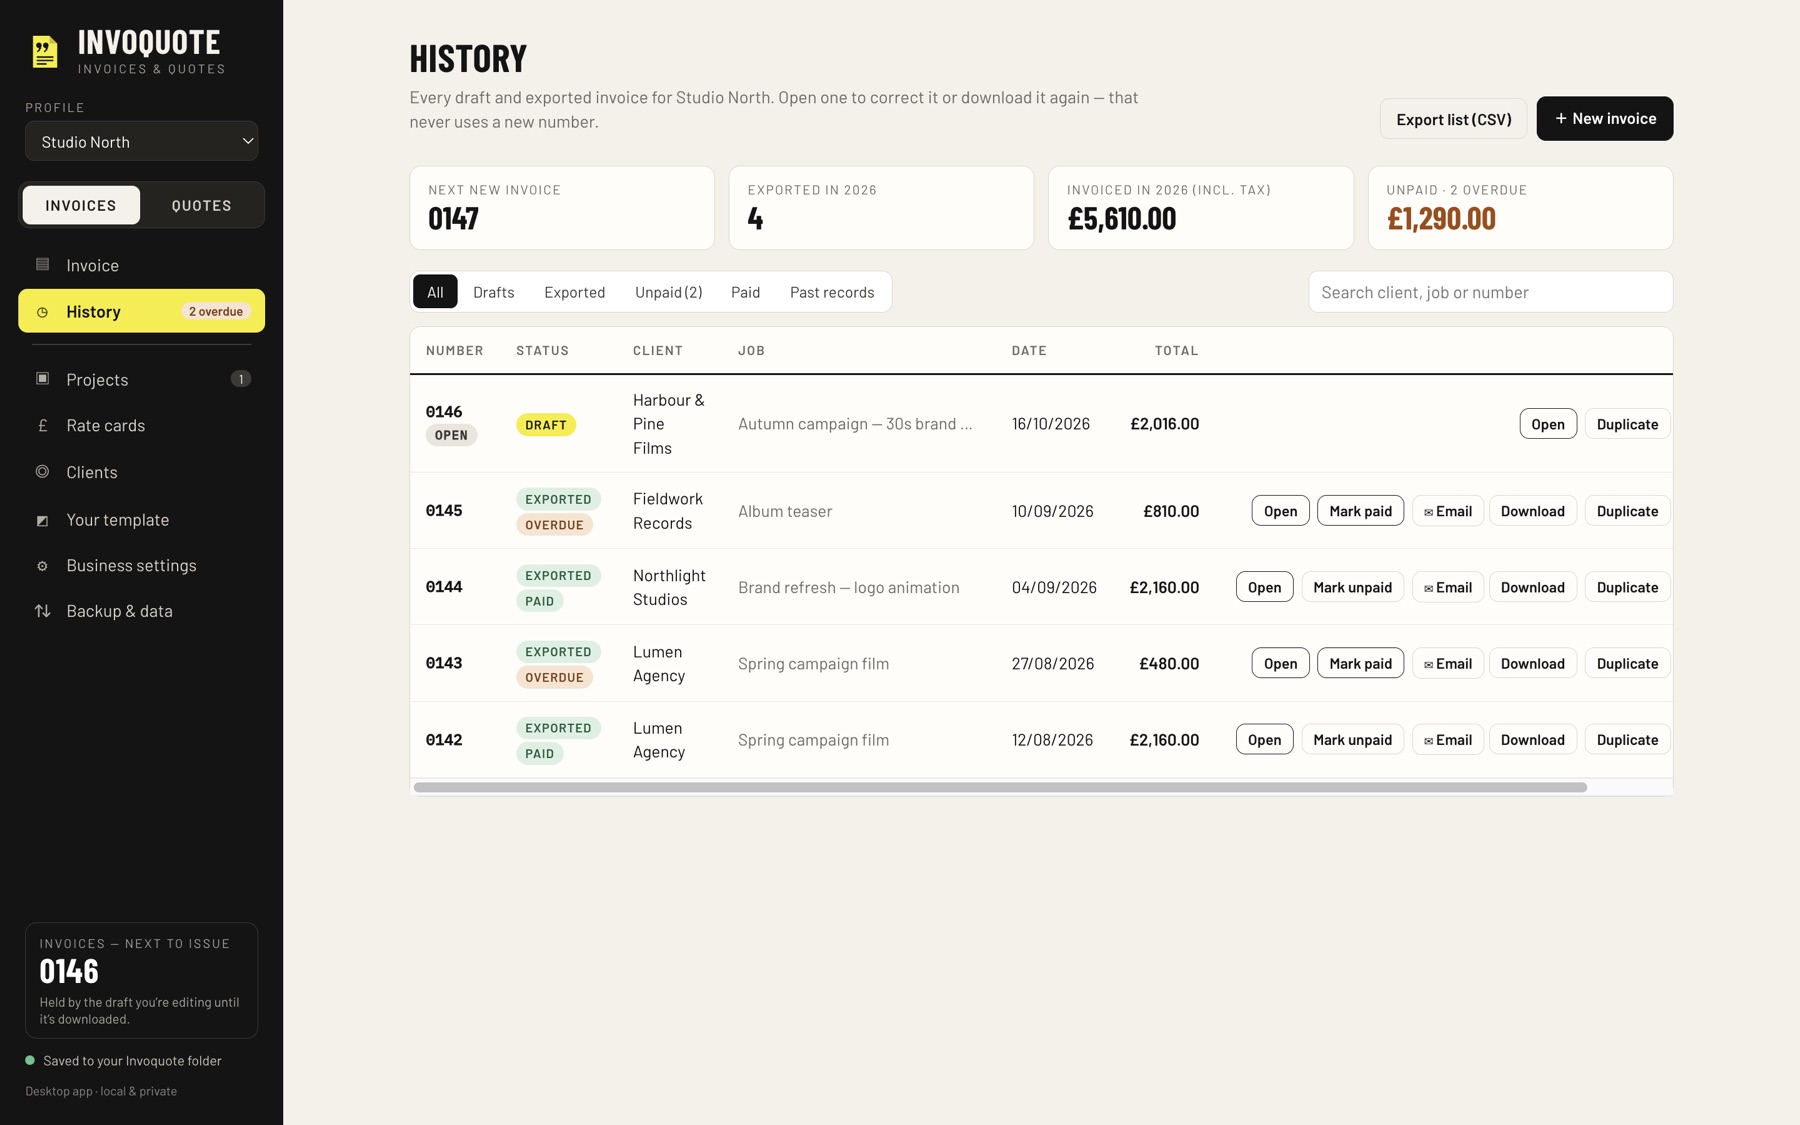The height and width of the screenshot is (1125, 1800).
Task: Click the Projects count badge
Action: (241, 379)
